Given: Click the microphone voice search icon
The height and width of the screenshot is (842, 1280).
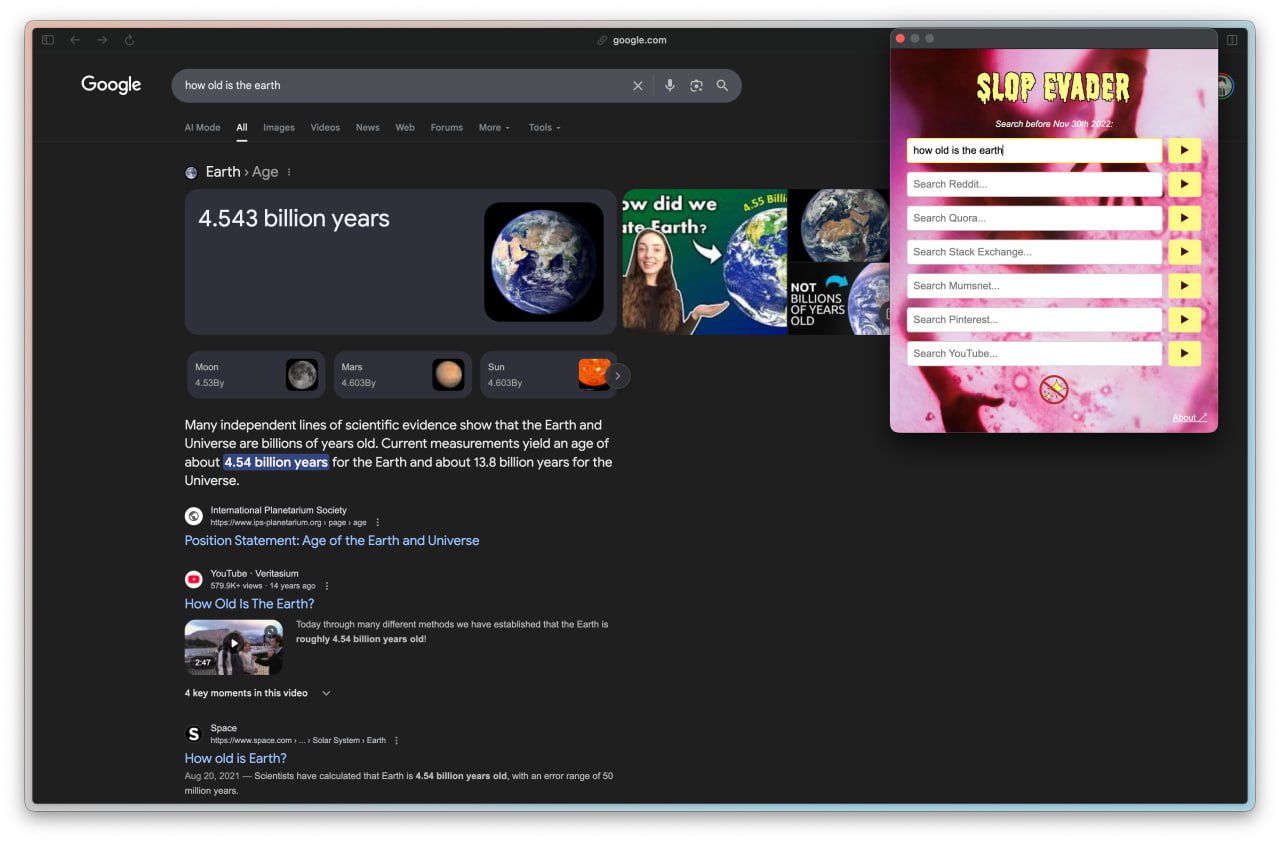Looking at the screenshot, I should (x=670, y=86).
